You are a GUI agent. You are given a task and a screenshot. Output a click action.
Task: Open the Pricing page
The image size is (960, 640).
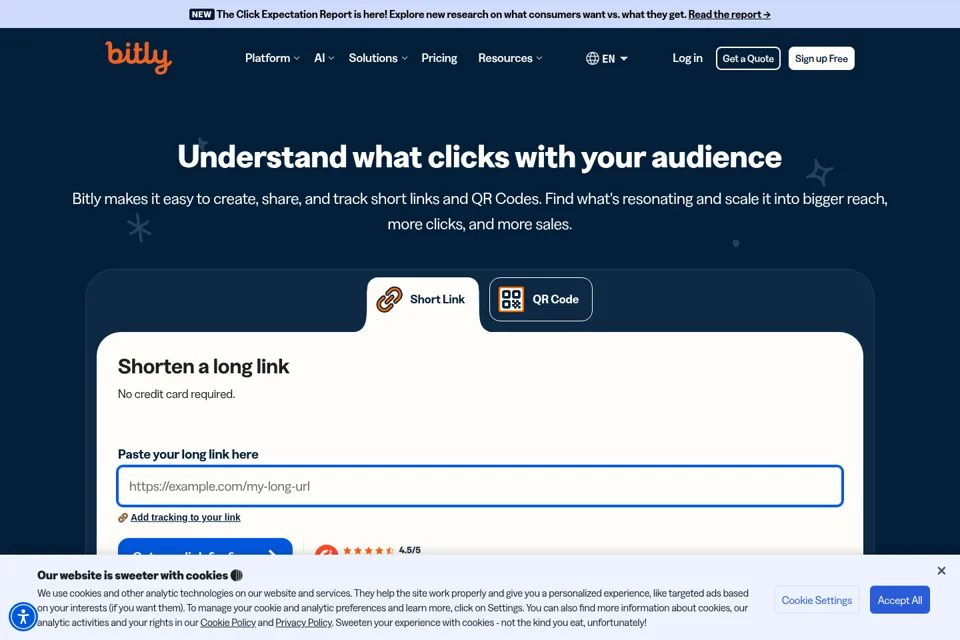[439, 58]
